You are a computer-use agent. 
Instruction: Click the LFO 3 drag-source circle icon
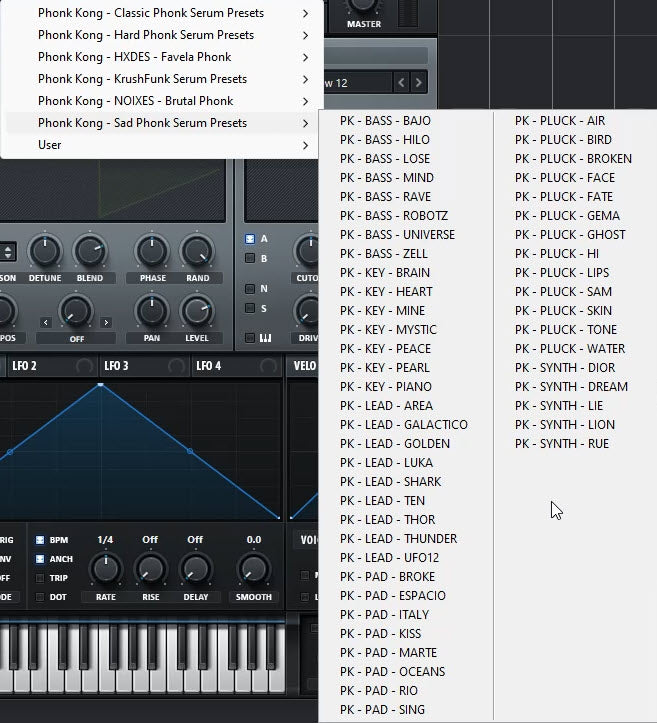point(177,367)
